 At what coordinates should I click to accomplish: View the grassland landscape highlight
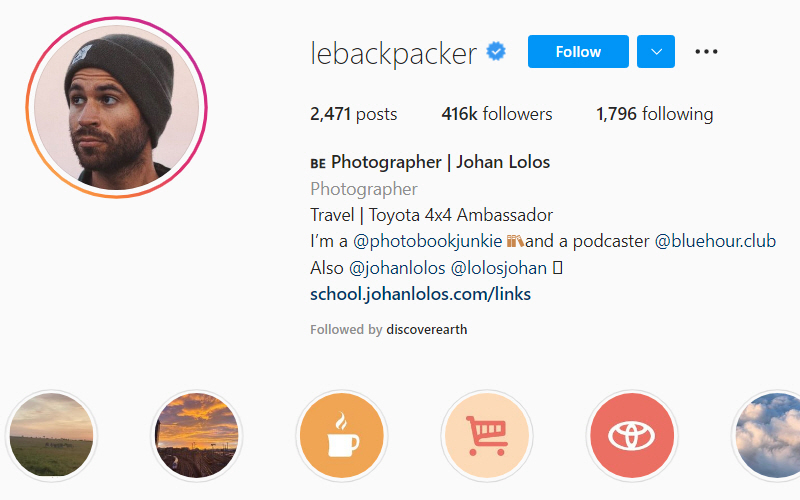pyautogui.click(x=52, y=436)
